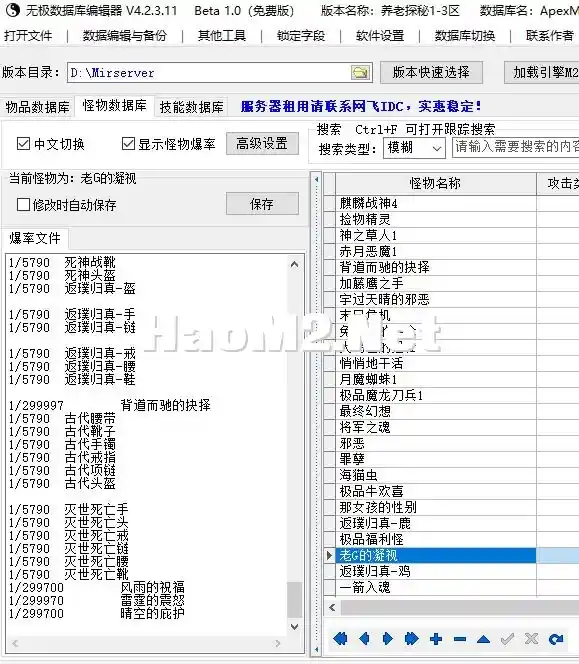Open the 搜索类型 模糊 dropdown
Screen dimensions: 579x664
pos(414,148)
